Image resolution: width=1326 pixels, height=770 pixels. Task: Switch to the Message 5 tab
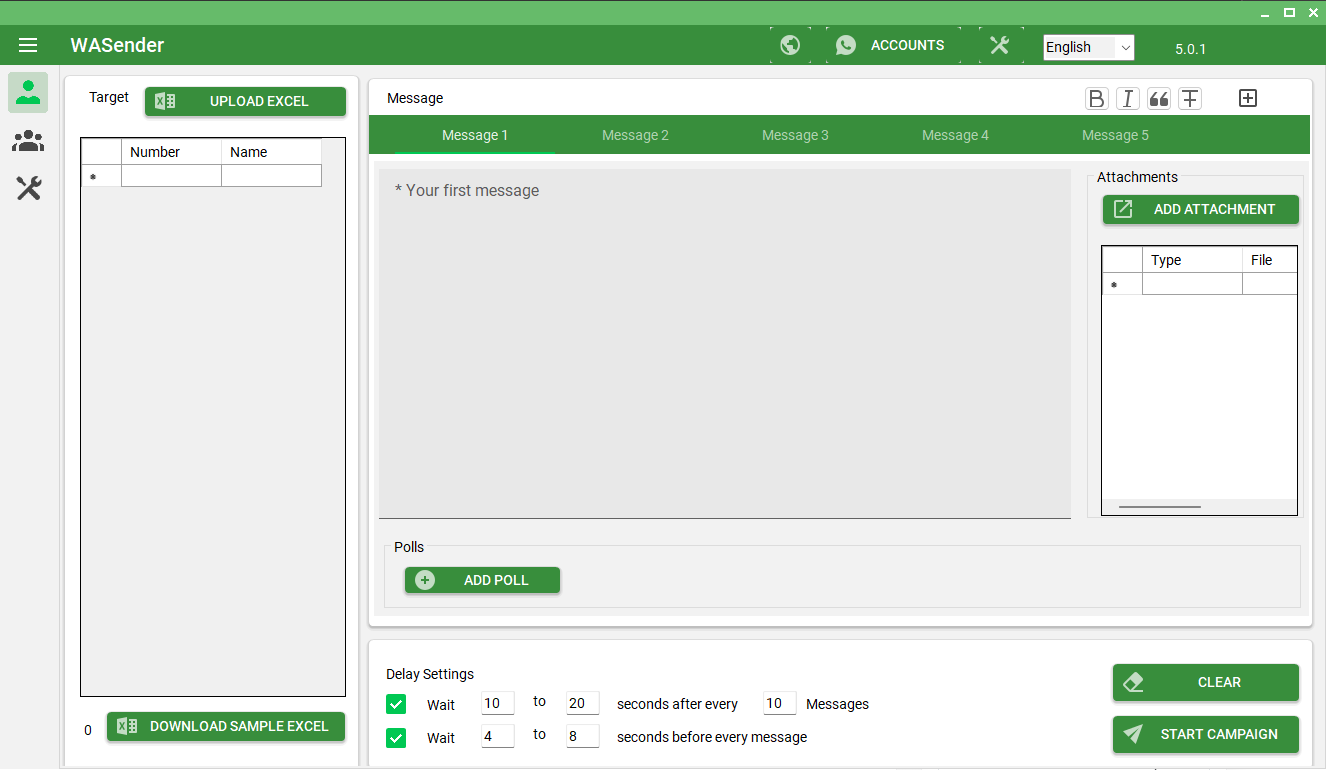click(1115, 135)
